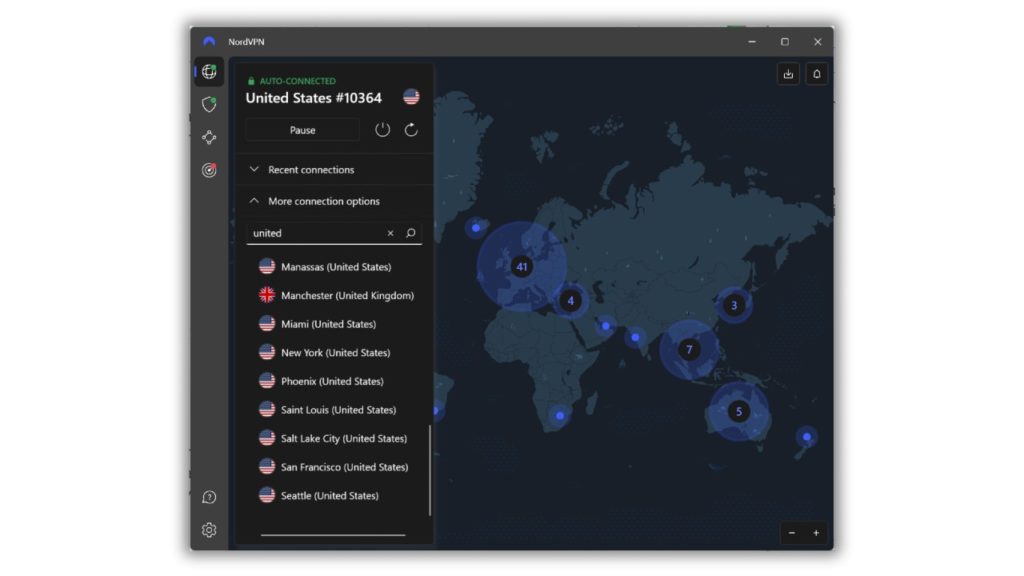Click the Manchester UK flag icon
The width and height of the screenshot is (1024, 576).
tap(266, 295)
